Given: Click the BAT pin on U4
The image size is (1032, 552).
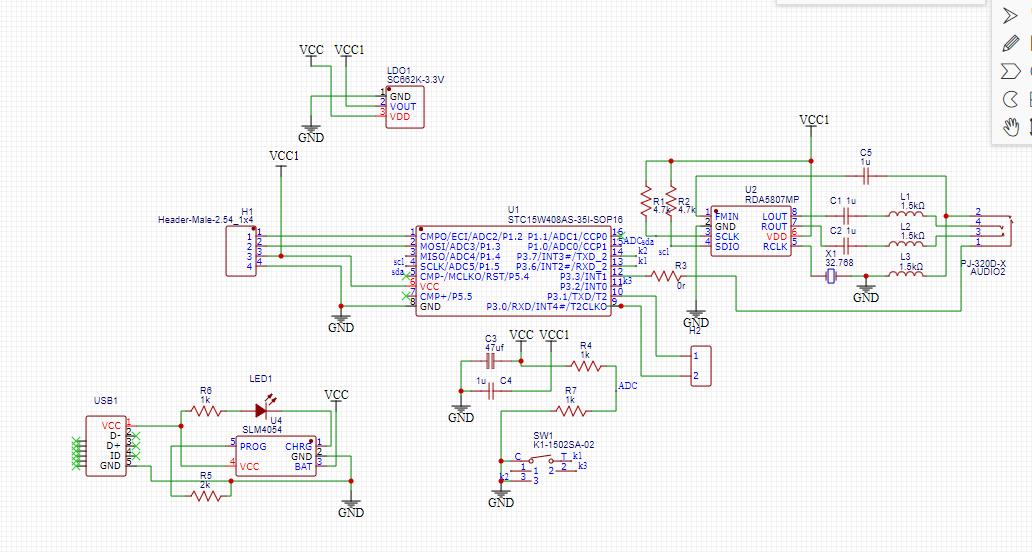Looking at the screenshot, I should [x=303, y=466].
